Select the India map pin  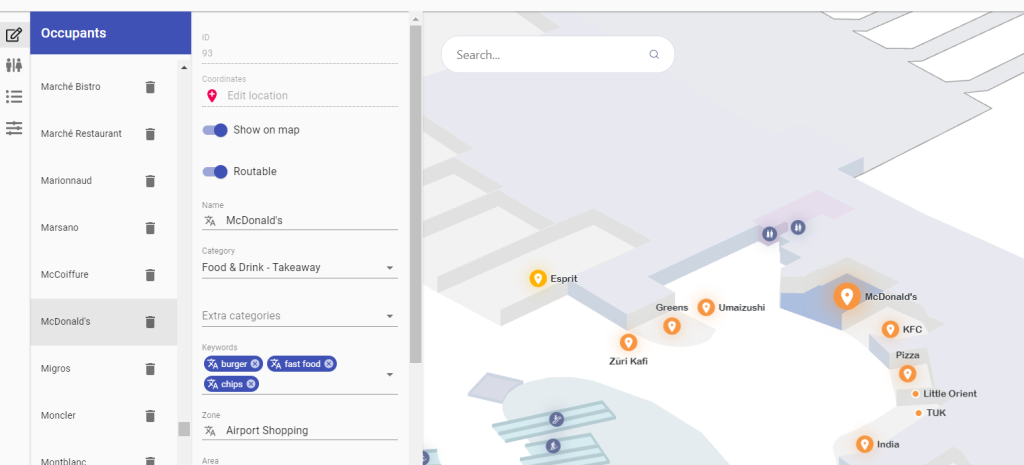(865, 445)
